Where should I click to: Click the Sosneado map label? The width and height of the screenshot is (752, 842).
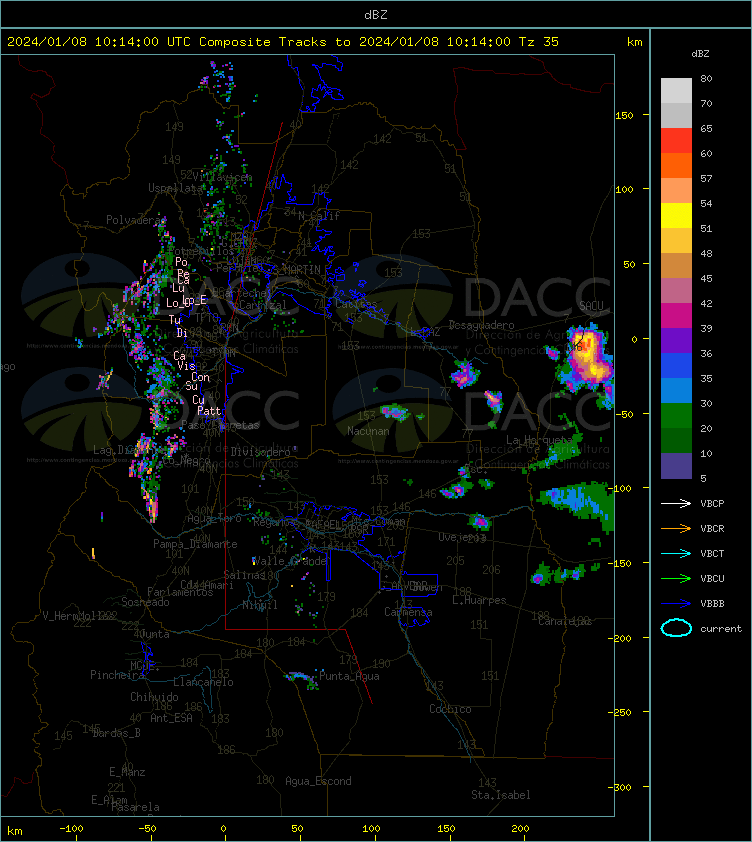pos(145,602)
